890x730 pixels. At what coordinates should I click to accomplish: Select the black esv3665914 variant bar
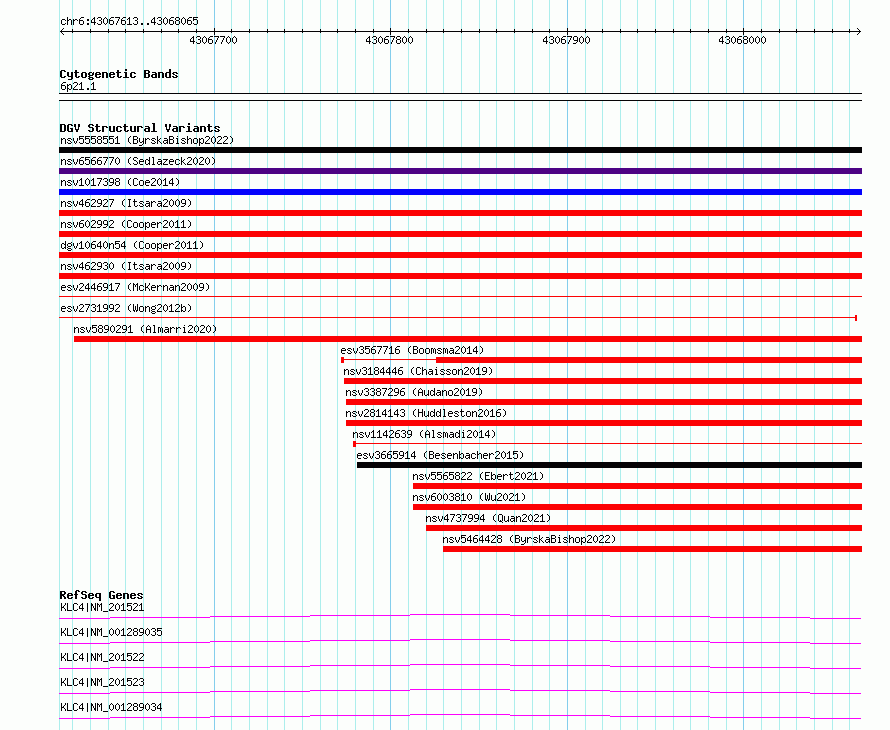[x=610, y=465]
